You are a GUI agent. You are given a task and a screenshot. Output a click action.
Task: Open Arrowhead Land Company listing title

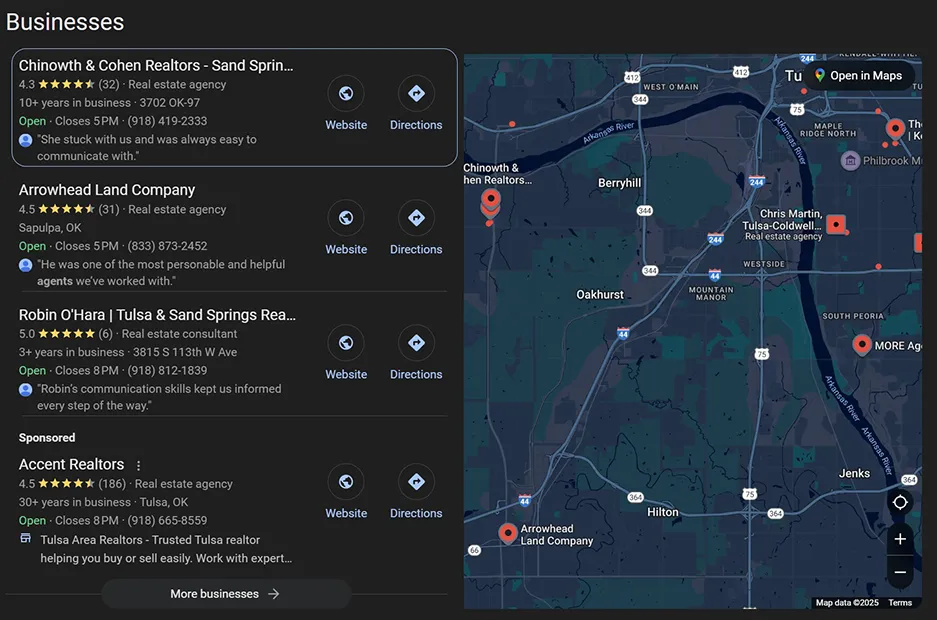tap(107, 190)
